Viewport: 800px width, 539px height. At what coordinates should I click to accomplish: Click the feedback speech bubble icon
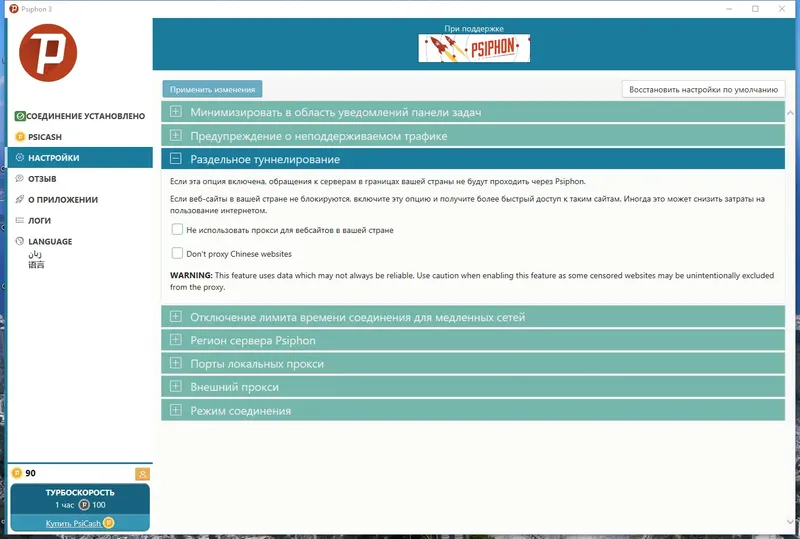[x=20, y=179]
